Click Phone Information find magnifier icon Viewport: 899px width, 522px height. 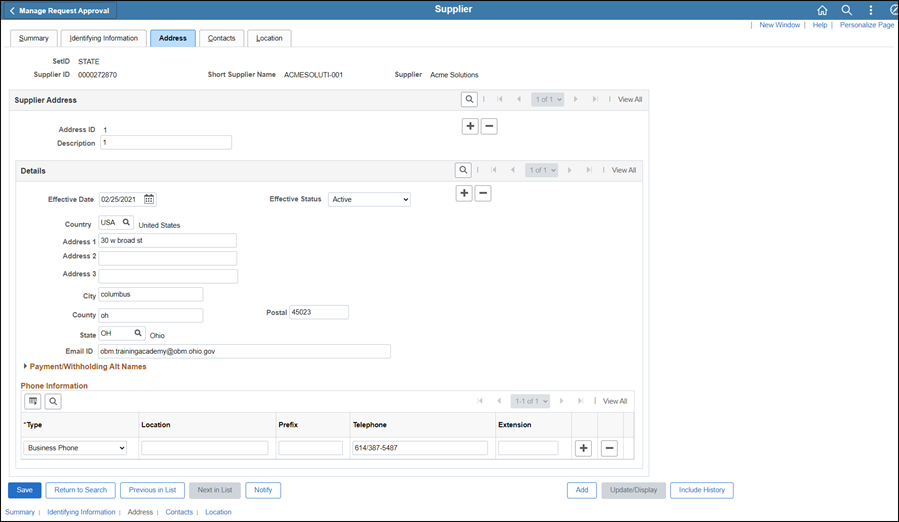[53, 401]
